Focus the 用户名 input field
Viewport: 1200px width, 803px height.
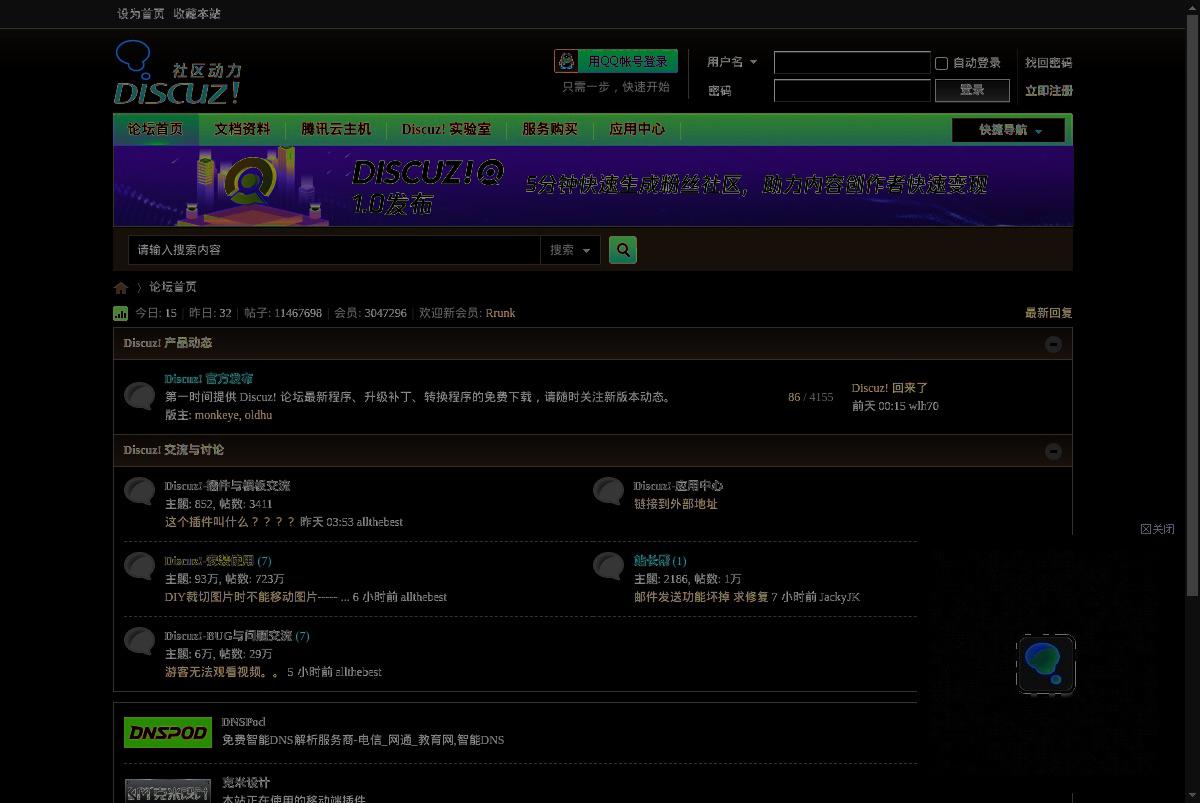point(852,63)
